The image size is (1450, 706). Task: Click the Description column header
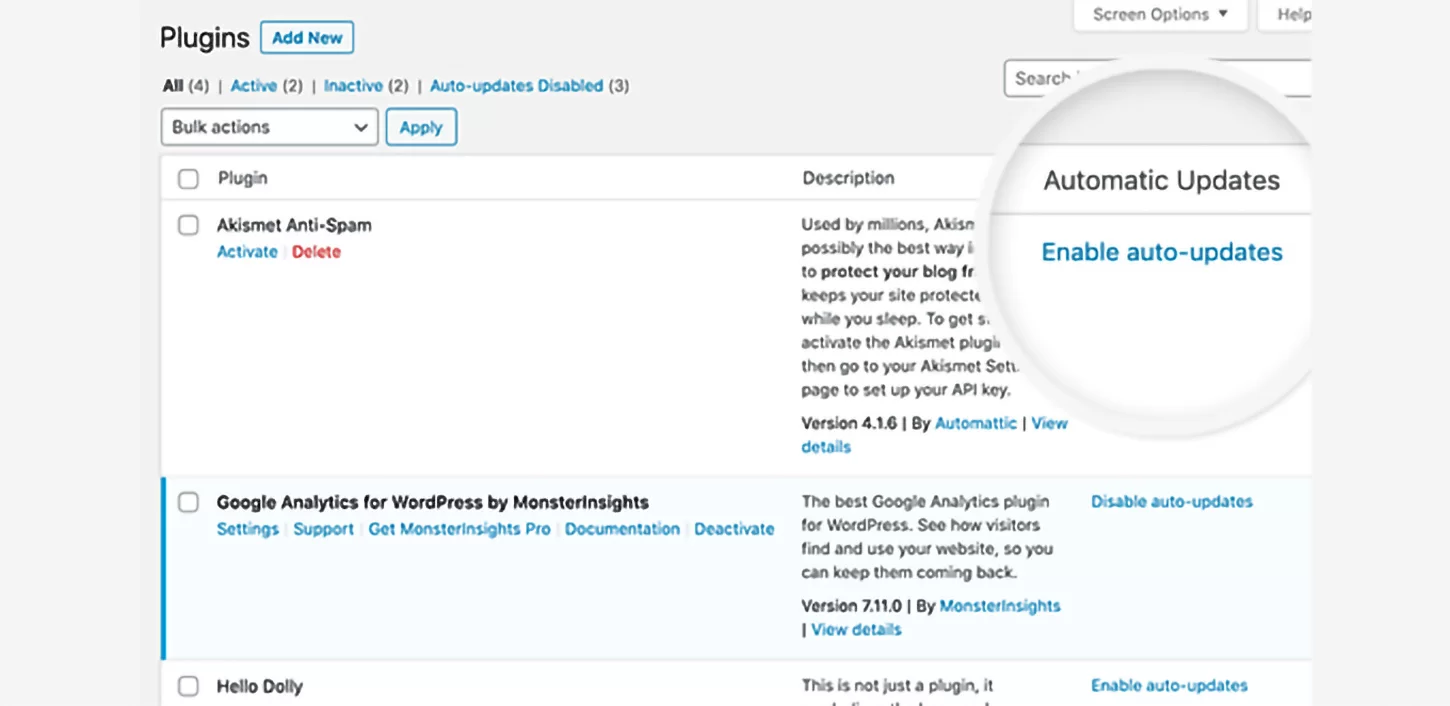coord(848,178)
